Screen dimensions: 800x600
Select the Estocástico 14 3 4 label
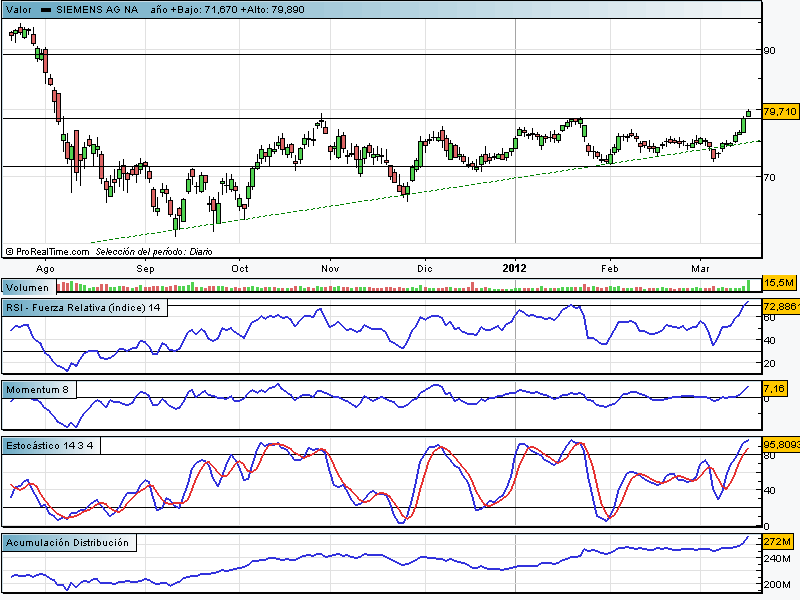51,446
